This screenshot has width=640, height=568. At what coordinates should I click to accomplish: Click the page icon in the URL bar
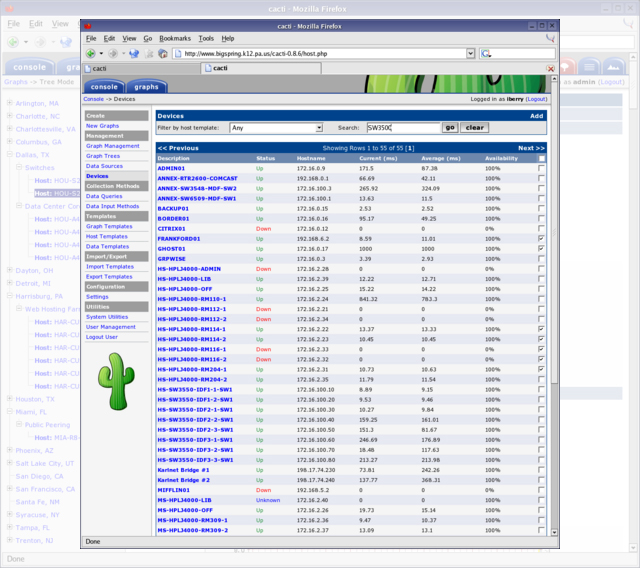[x=177, y=53]
